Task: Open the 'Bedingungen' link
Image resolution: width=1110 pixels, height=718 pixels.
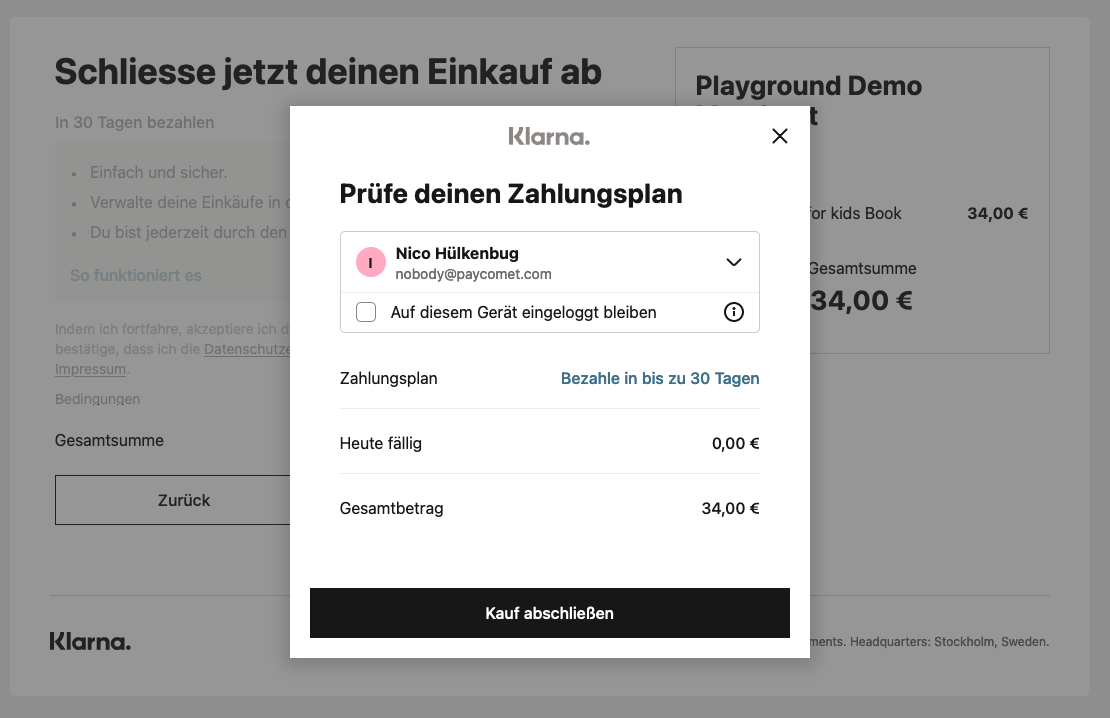Action: (98, 399)
